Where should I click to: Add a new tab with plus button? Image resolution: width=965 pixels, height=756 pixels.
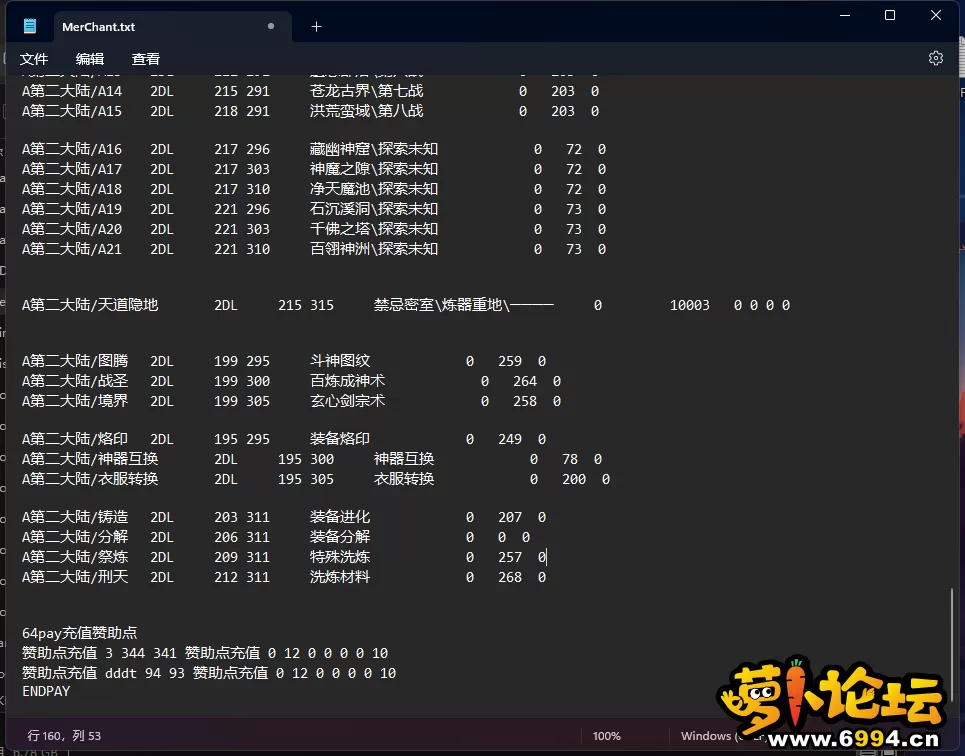tap(316, 26)
